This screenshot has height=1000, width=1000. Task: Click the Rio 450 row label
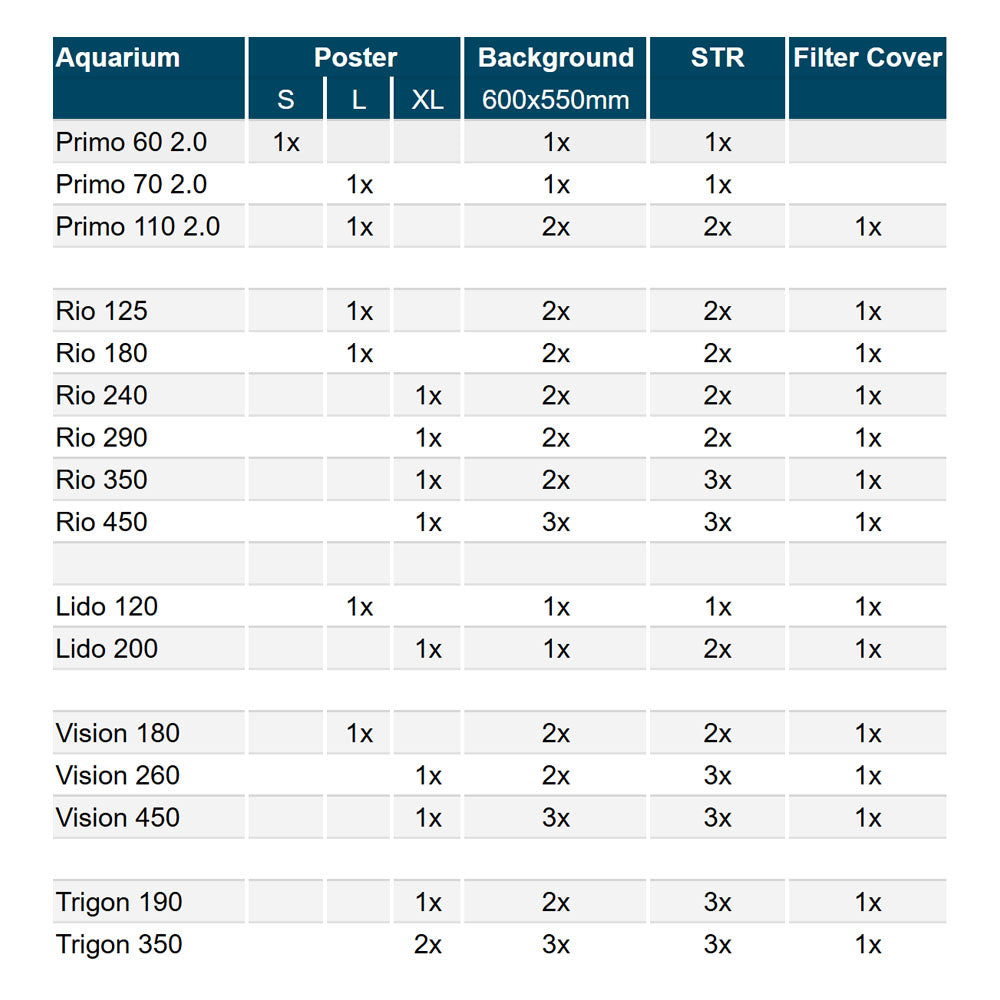pyautogui.click(x=101, y=522)
